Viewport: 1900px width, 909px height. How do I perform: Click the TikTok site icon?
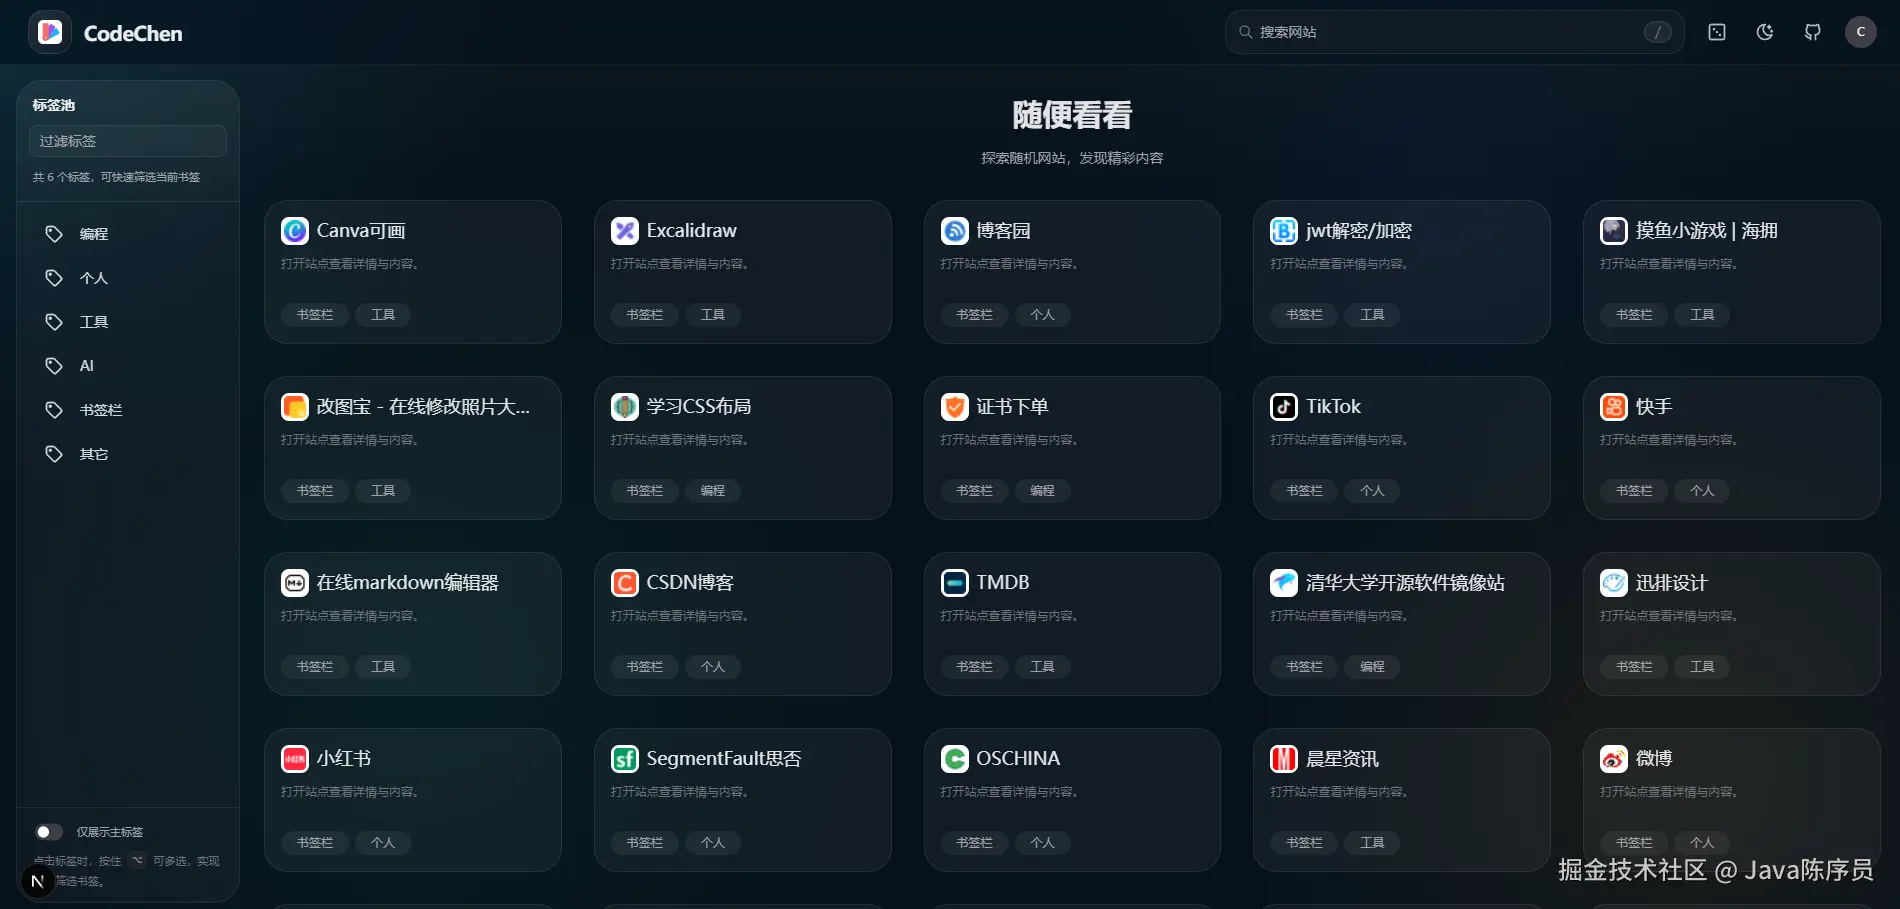coord(1284,407)
